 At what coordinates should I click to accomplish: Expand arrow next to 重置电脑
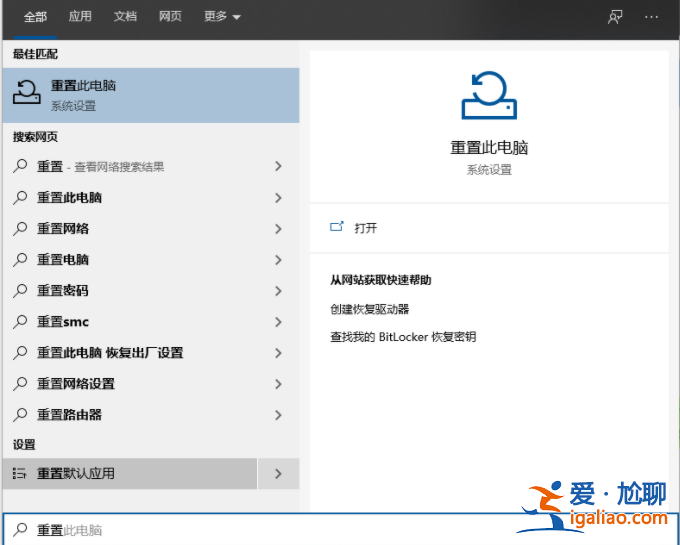point(278,260)
